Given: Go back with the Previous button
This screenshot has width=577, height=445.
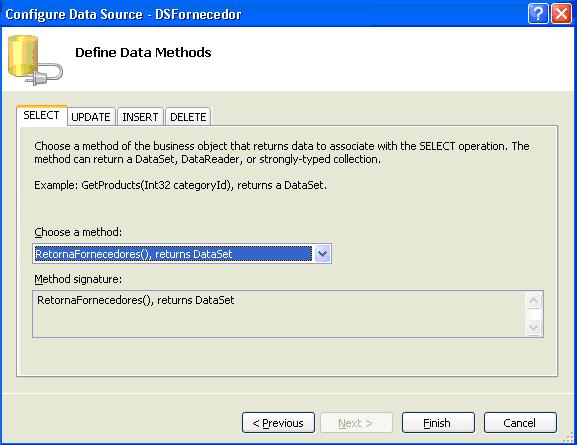Looking at the screenshot, I should [x=279, y=423].
